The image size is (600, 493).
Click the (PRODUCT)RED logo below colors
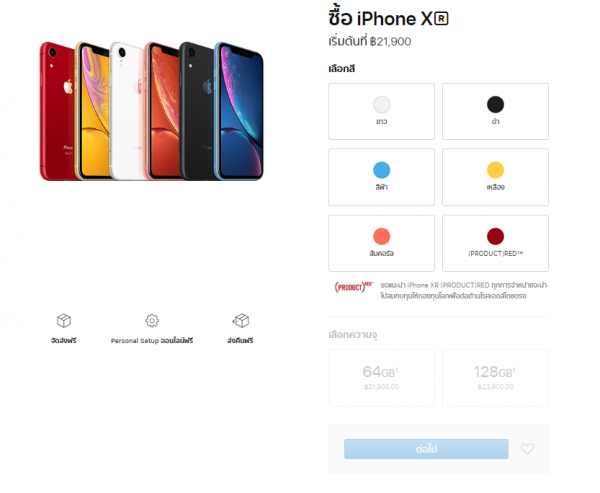tap(354, 287)
